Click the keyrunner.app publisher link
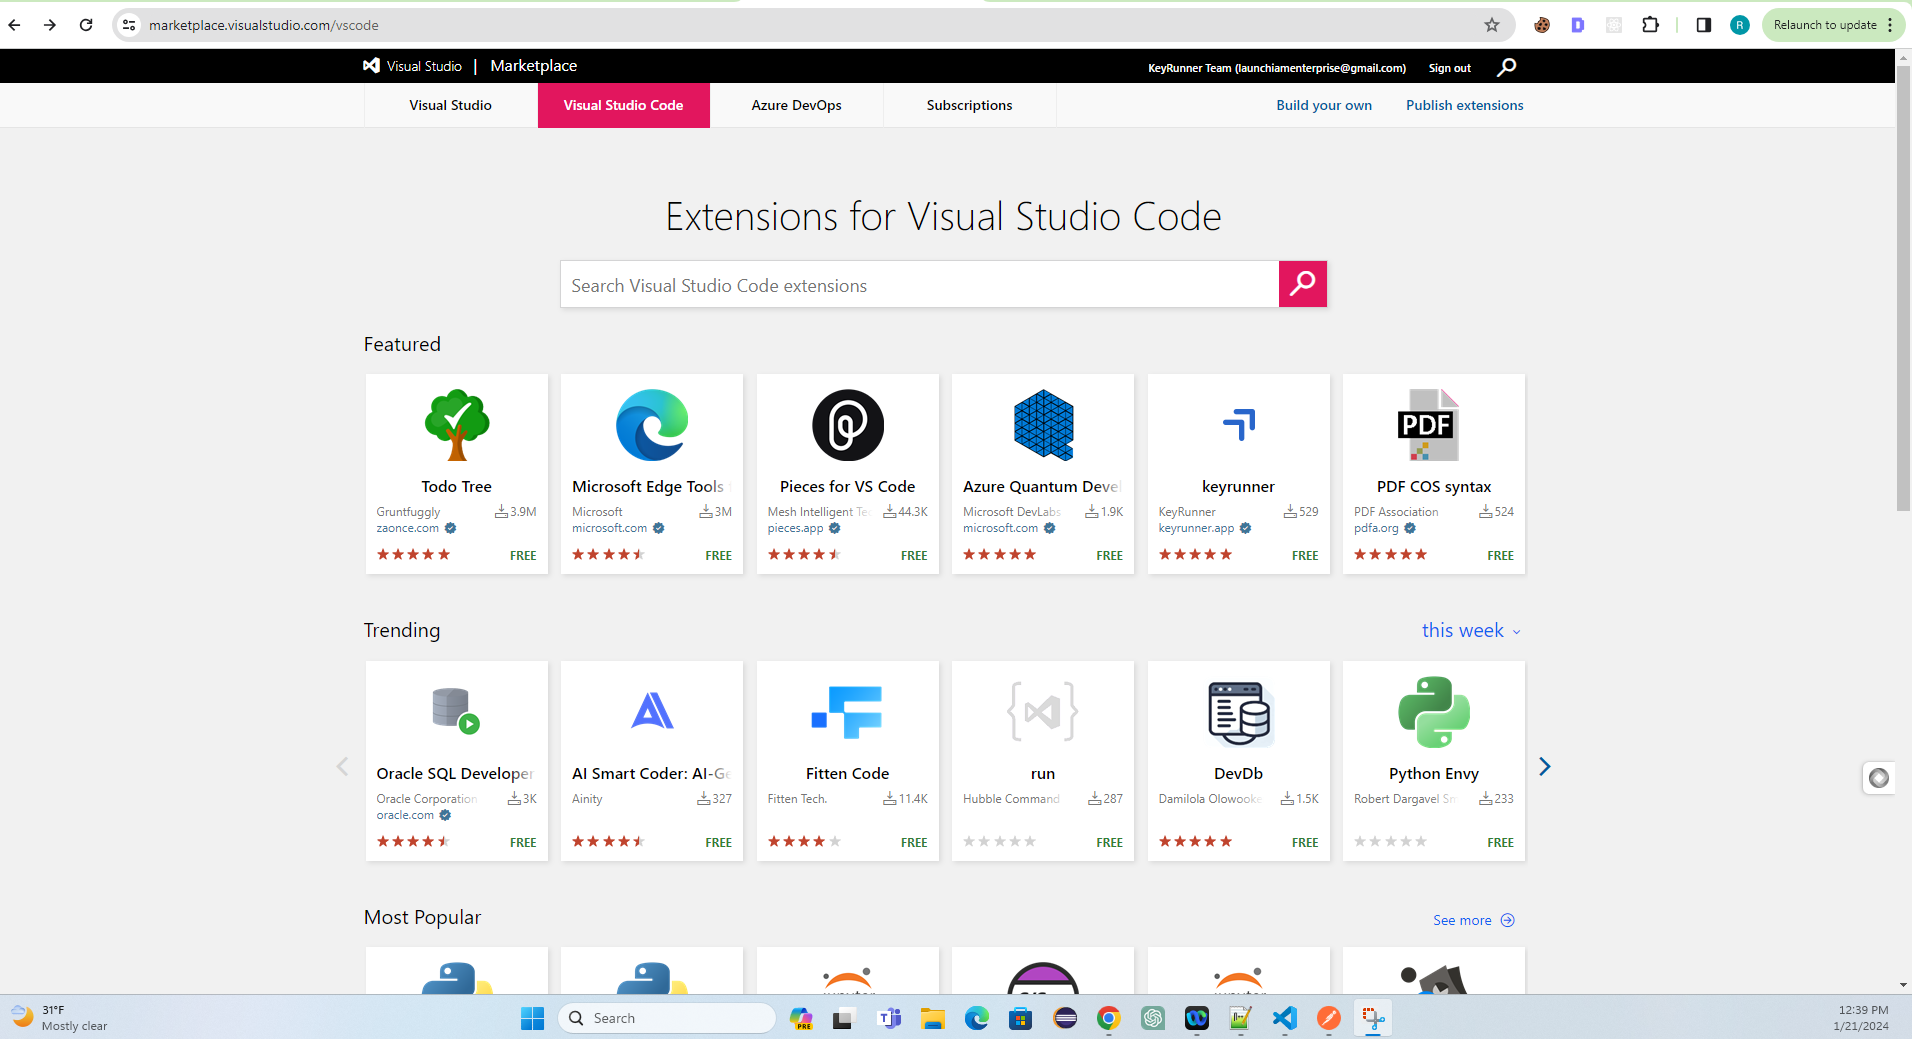 point(1196,528)
